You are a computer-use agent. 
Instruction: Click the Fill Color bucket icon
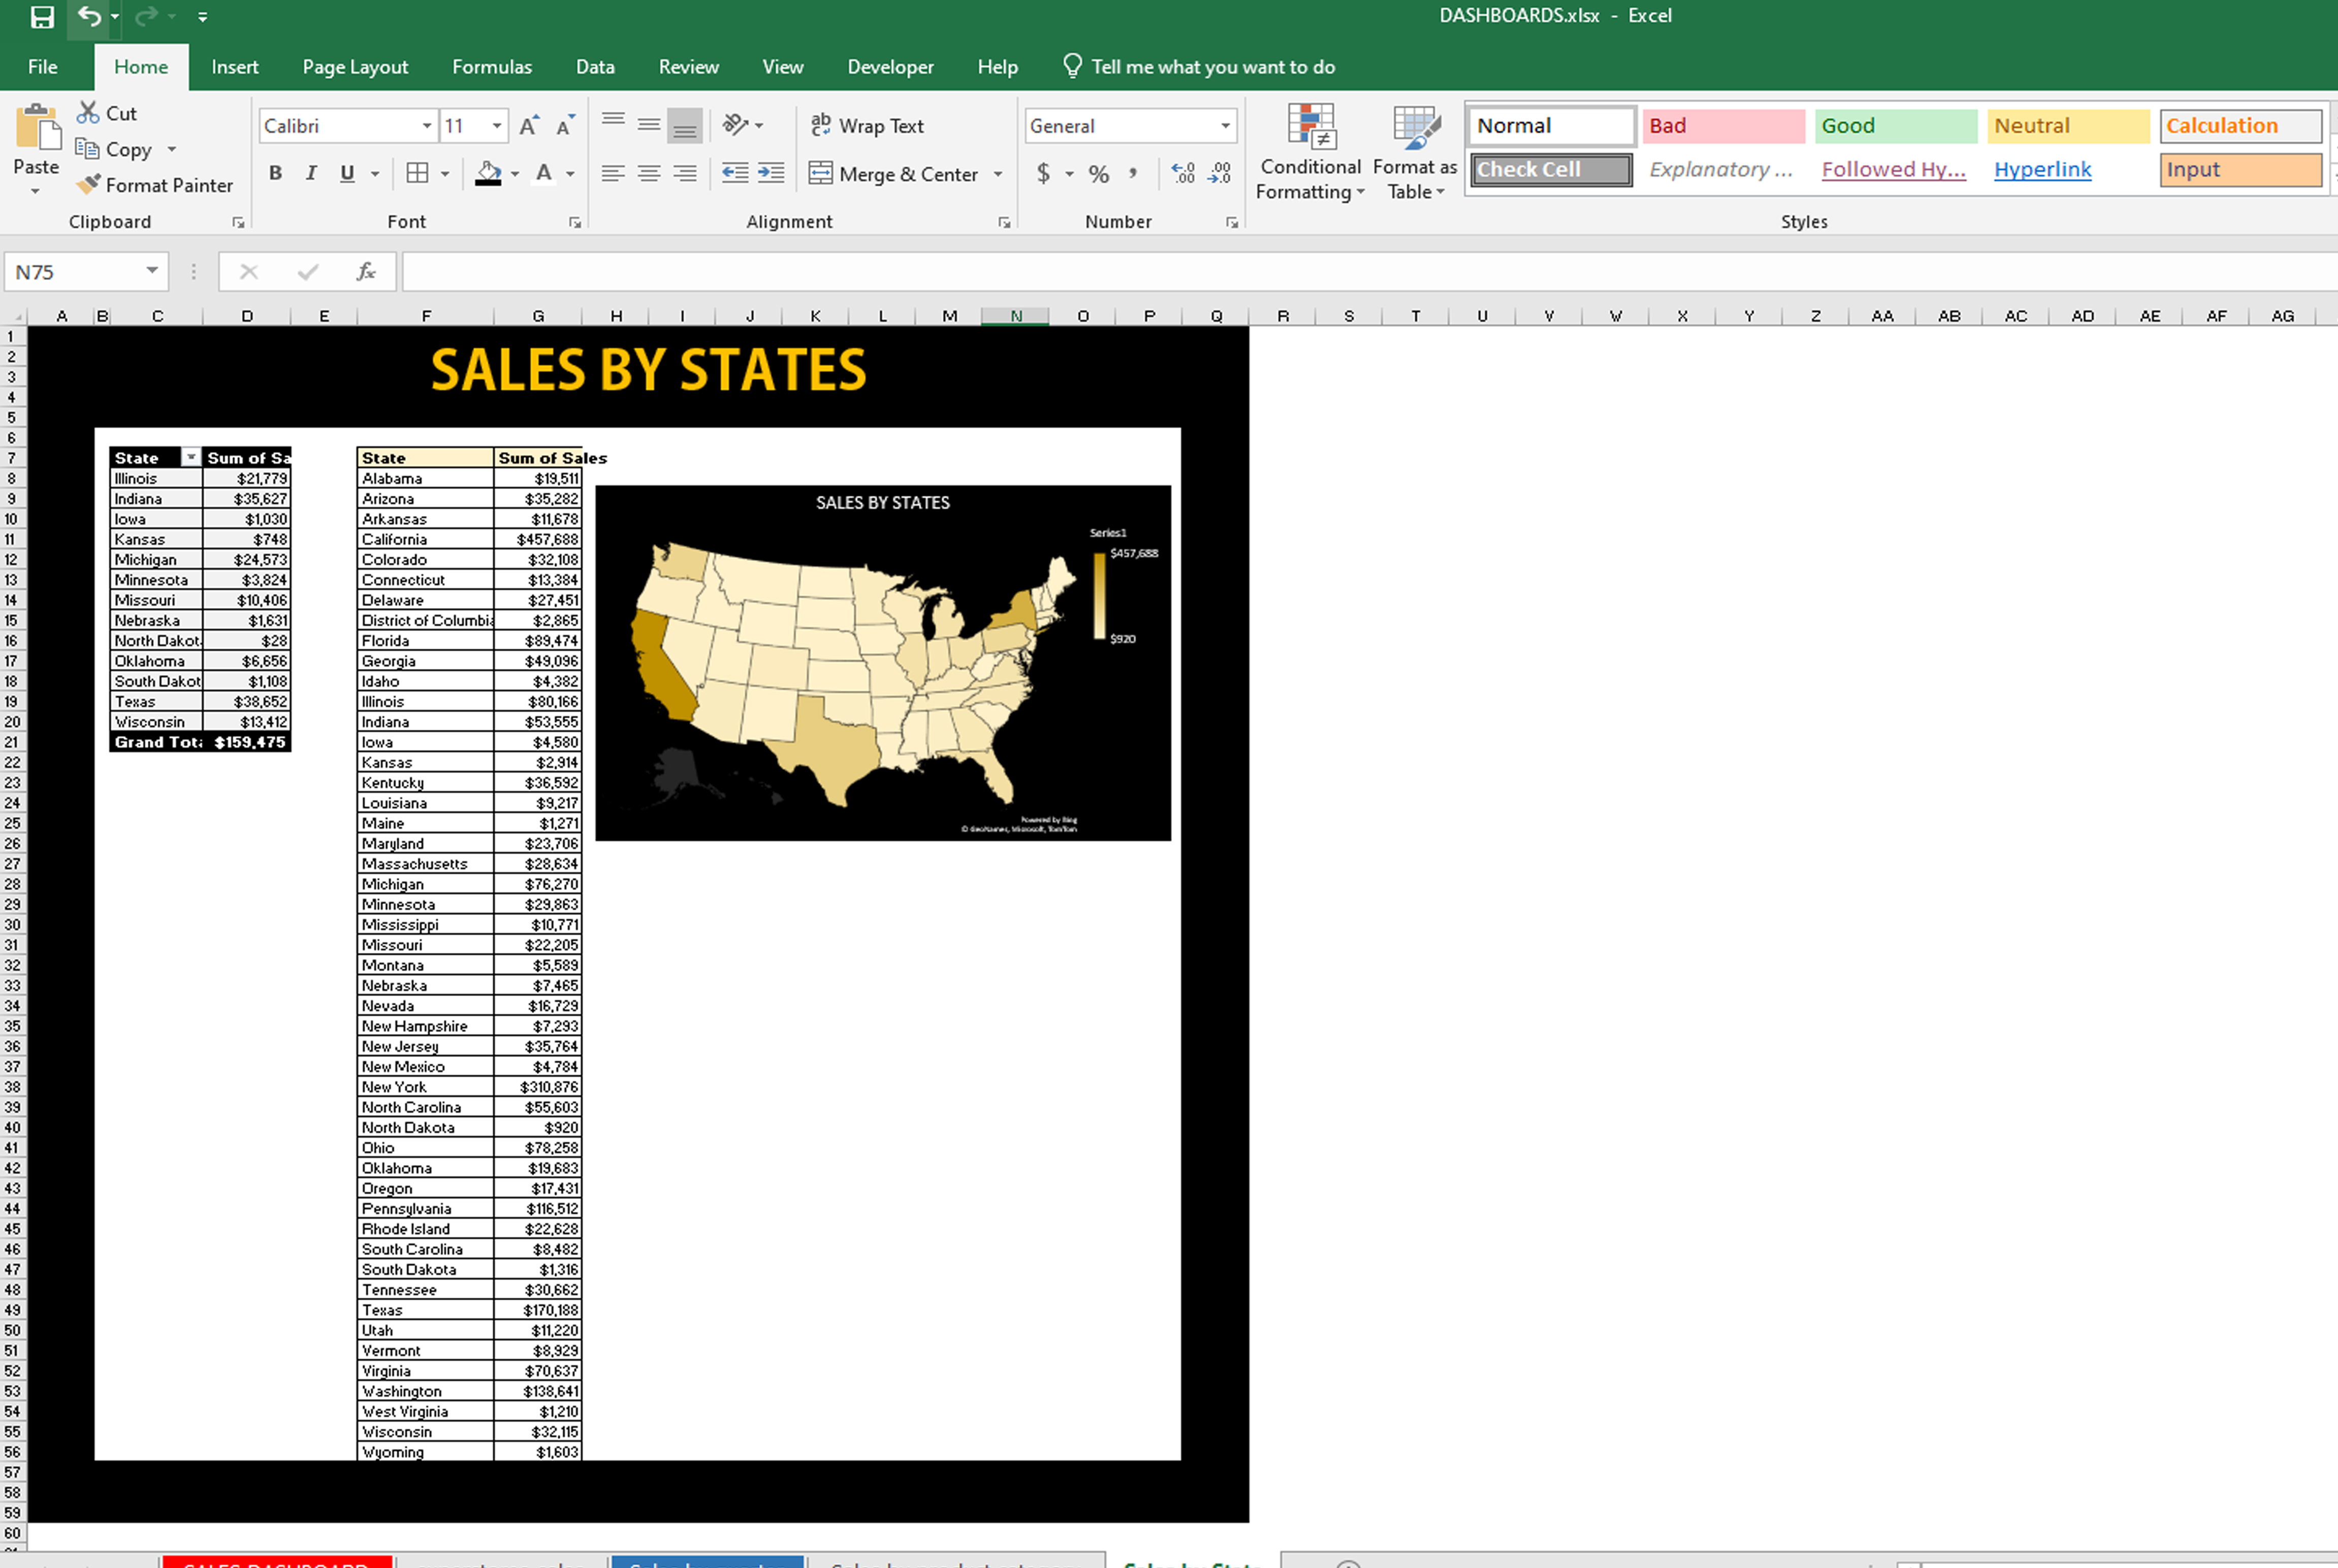pos(488,173)
